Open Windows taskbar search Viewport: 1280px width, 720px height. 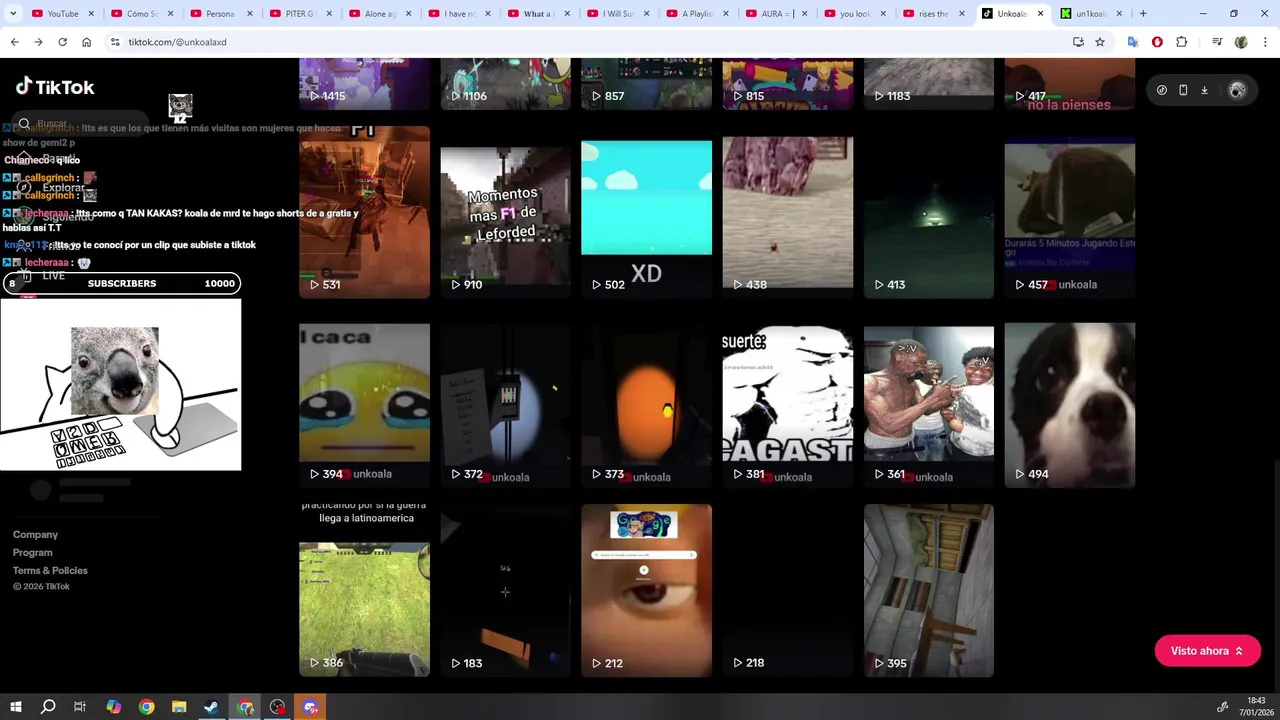pos(48,707)
